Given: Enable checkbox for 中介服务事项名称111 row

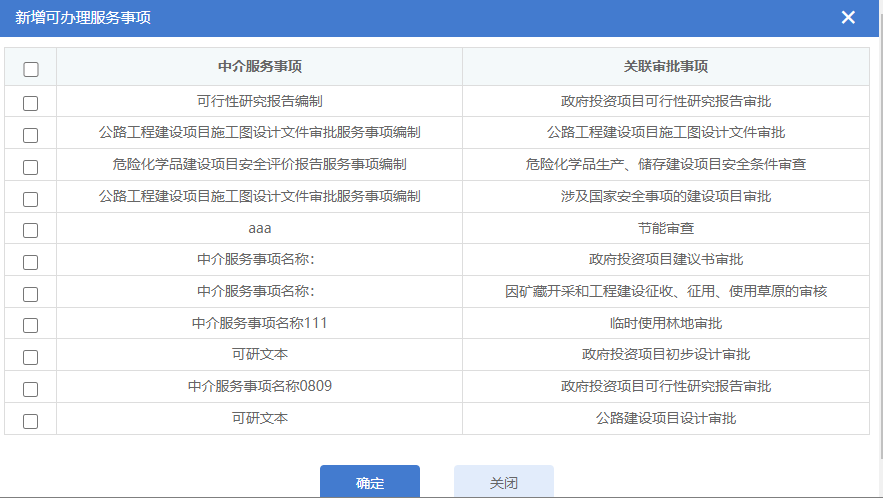Looking at the screenshot, I should click(x=31, y=325).
